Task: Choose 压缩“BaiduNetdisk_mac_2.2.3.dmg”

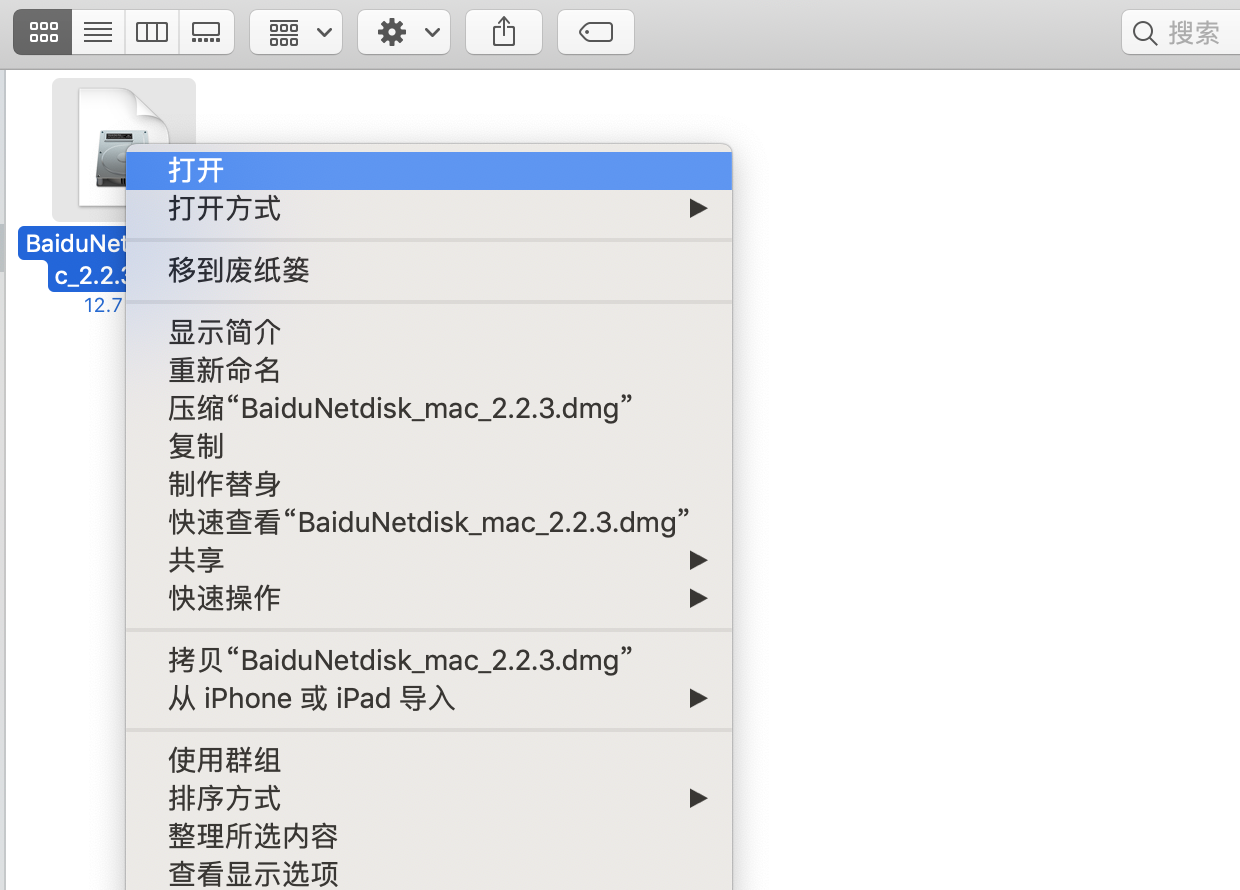Action: pyautogui.click(x=429, y=408)
